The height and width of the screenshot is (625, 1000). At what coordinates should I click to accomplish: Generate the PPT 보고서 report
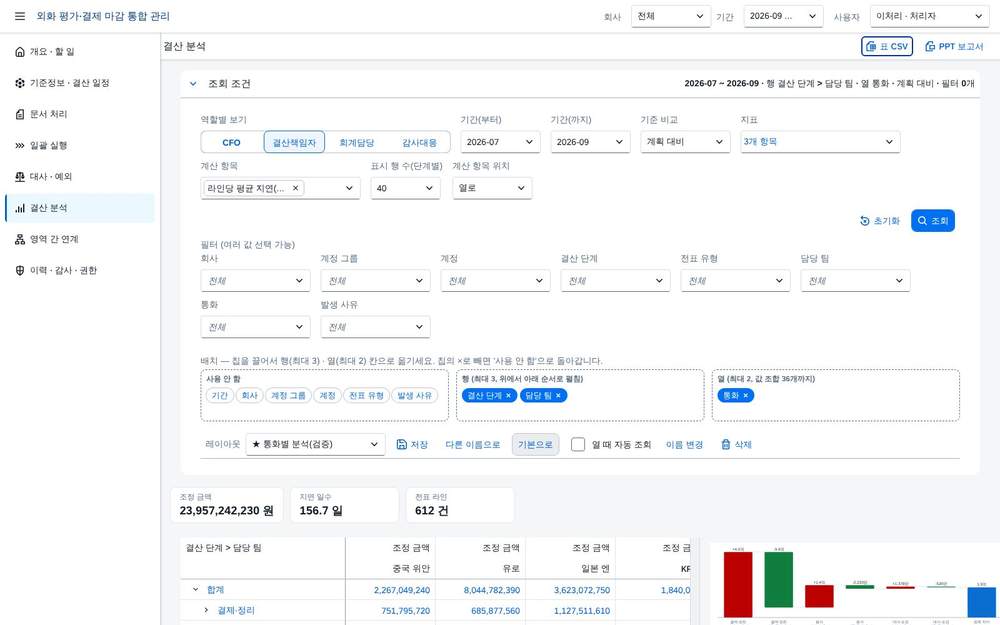[954, 47]
